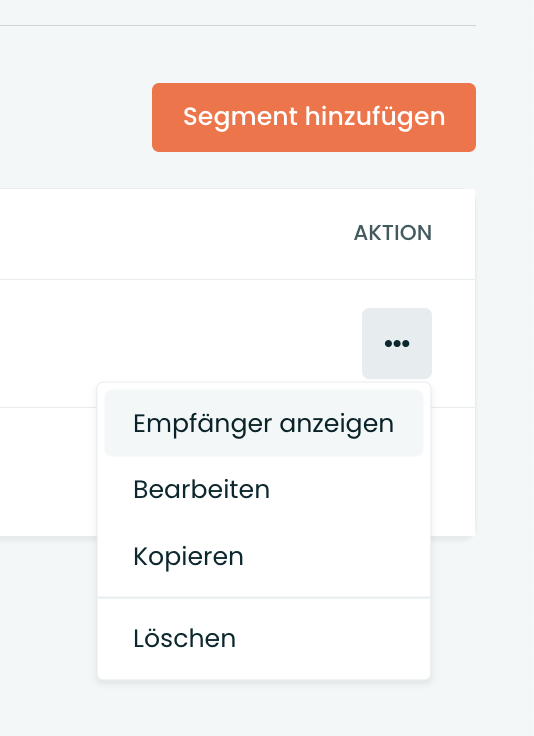Click the Segment hinzufügen label text
The width and height of the screenshot is (534, 736).
314,117
